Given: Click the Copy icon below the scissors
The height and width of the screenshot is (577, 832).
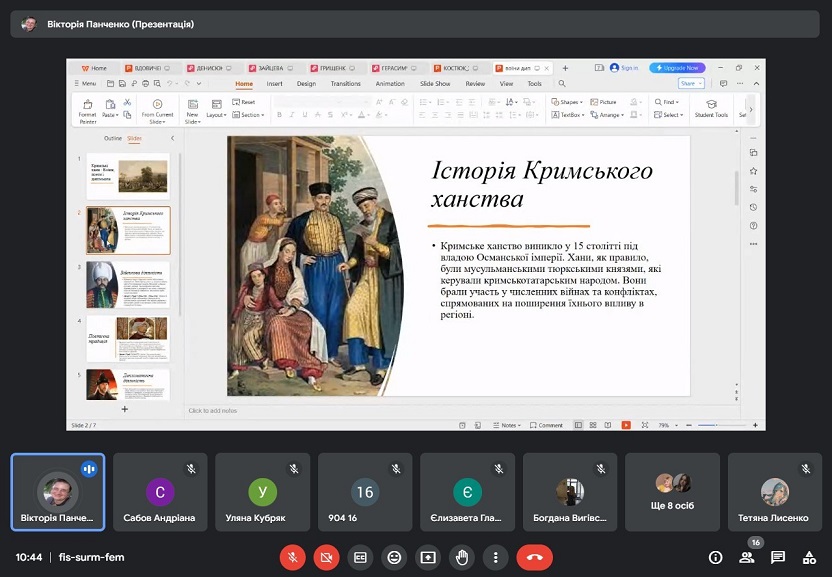Looking at the screenshot, I should [x=127, y=115].
